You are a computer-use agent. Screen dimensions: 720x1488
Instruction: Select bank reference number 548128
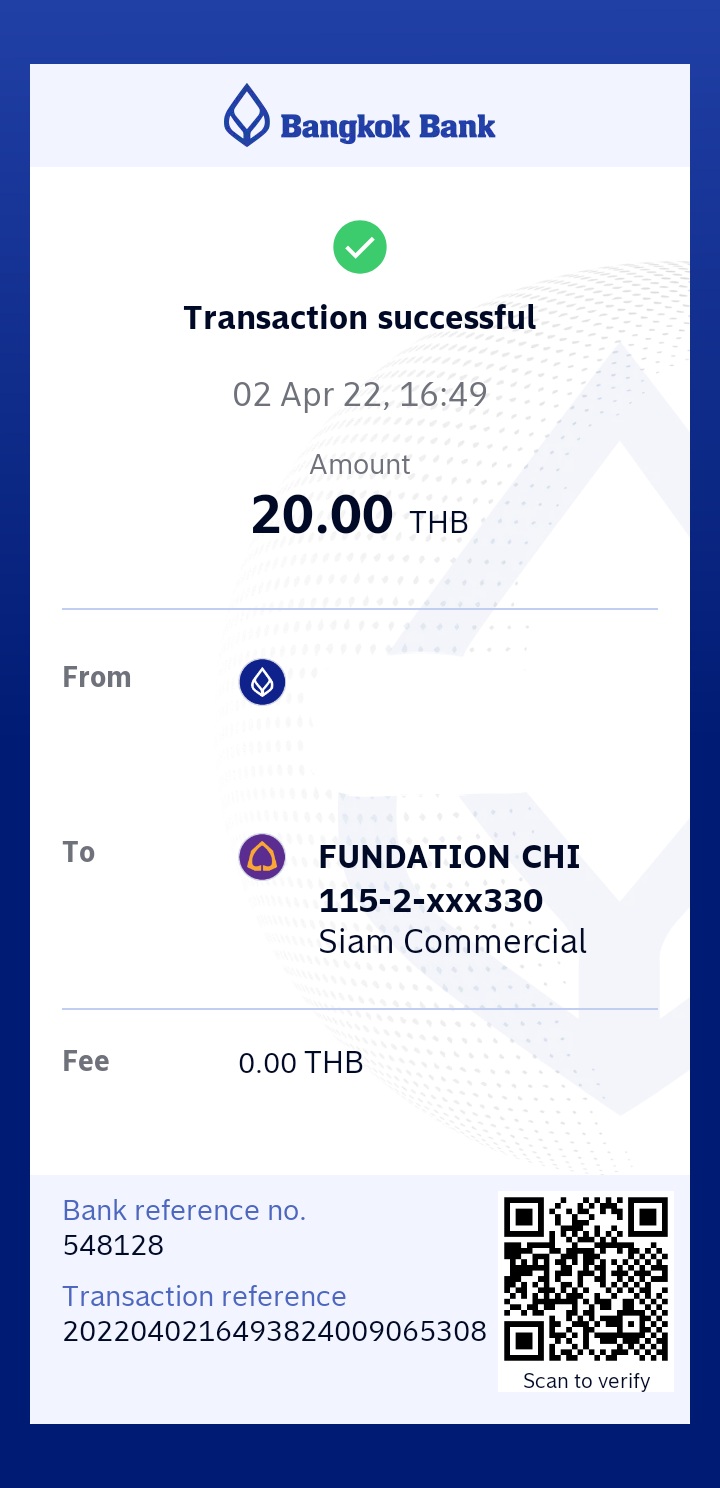click(x=113, y=1246)
